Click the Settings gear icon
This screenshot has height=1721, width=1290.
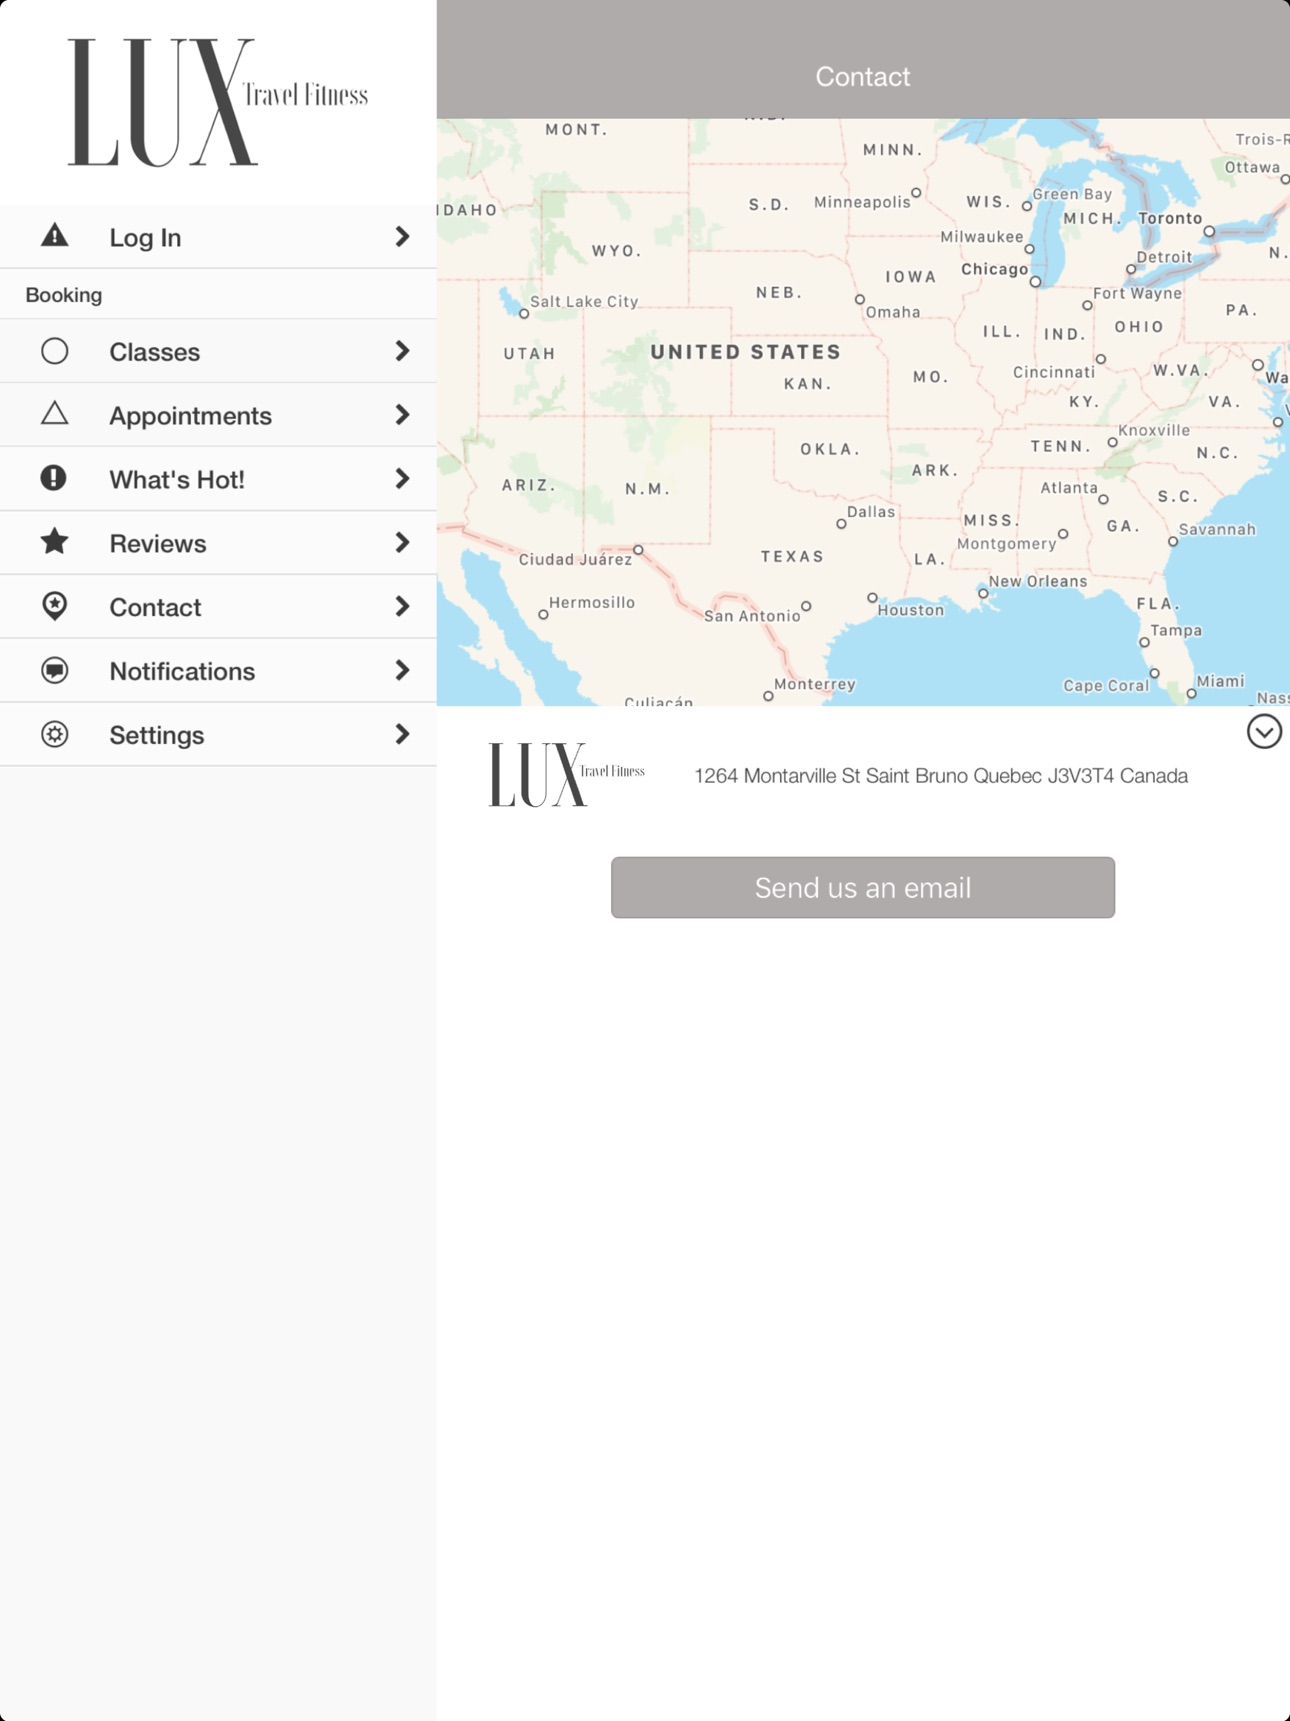click(x=54, y=734)
